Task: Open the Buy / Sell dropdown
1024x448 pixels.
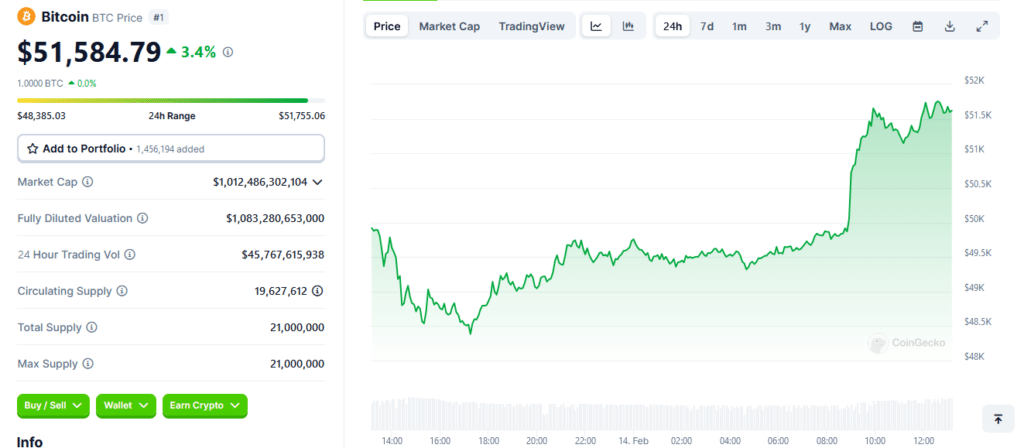Action: point(54,406)
